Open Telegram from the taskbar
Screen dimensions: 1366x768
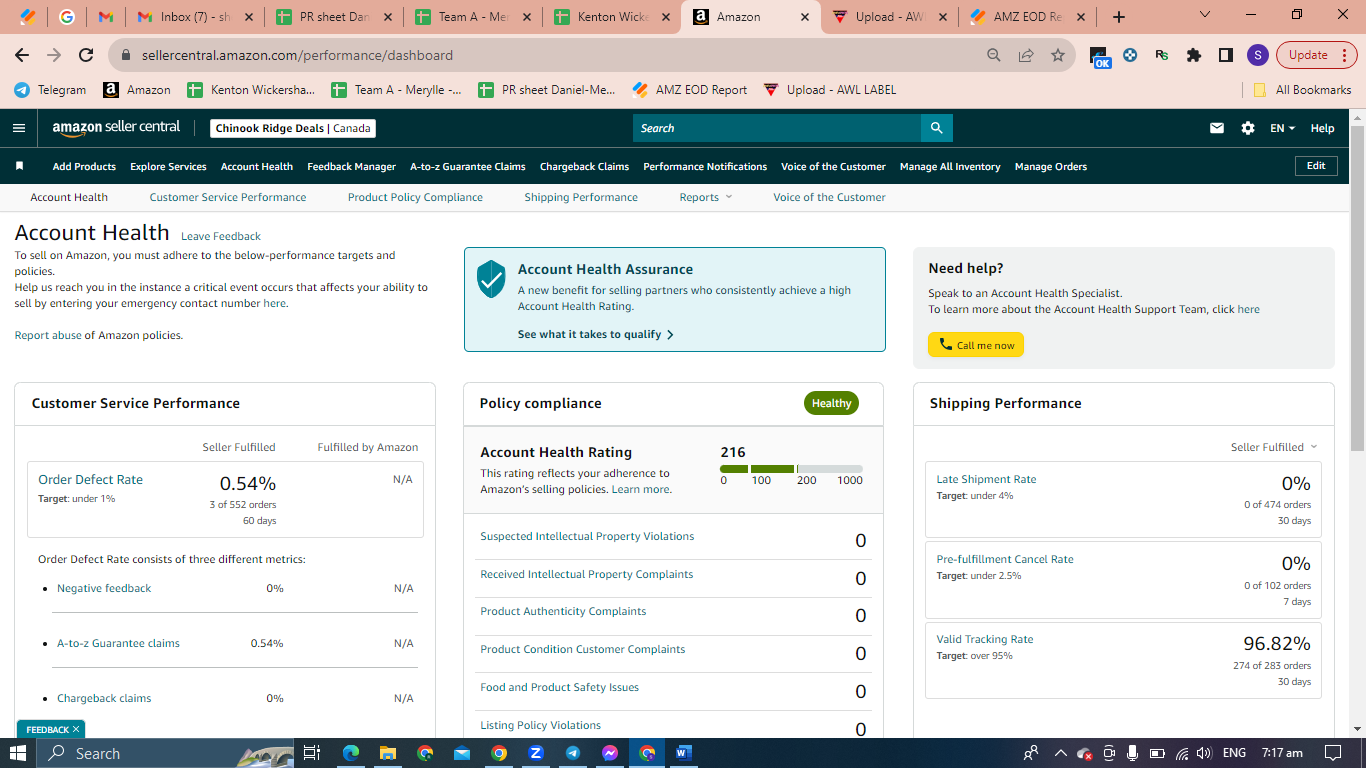click(573, 753)
